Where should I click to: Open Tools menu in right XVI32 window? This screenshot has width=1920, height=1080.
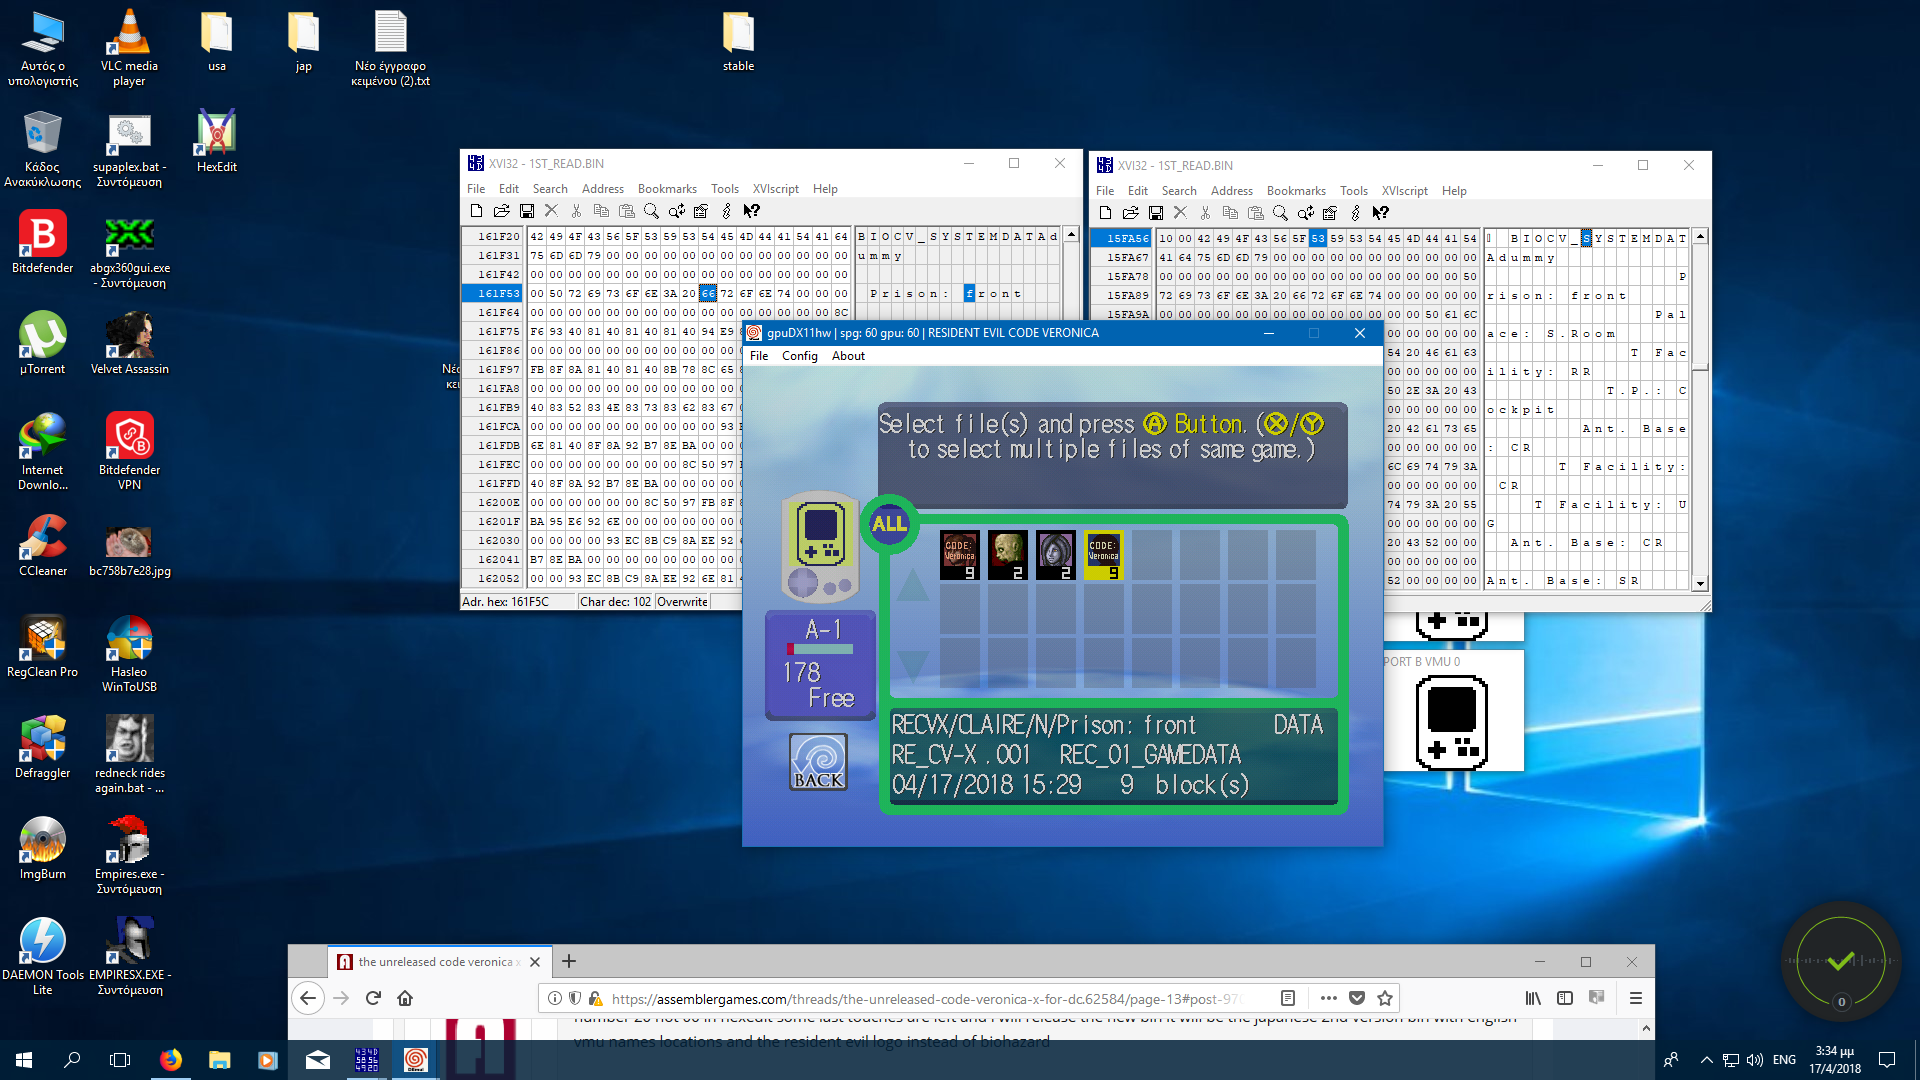[1353, 191]
